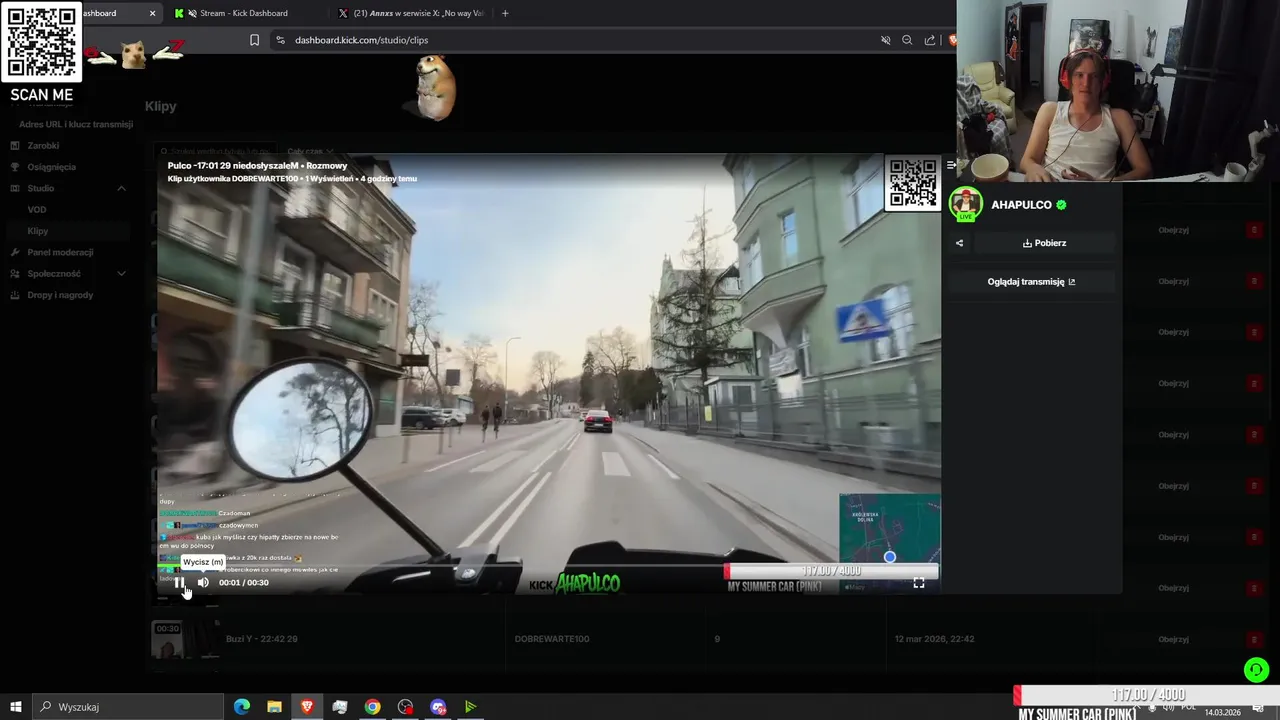Open Brave browser from taskbar
The image size is (1280, 720).
tap(307, 707)
